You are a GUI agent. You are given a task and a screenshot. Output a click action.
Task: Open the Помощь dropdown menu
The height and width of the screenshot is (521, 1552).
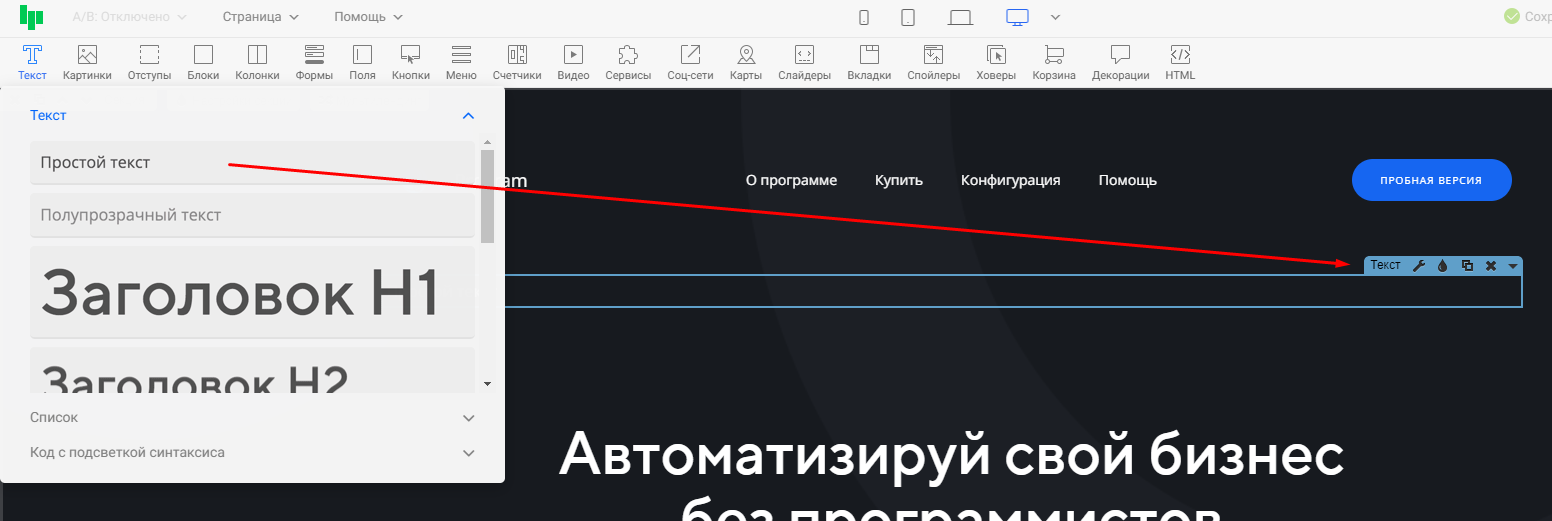[368, 17]
